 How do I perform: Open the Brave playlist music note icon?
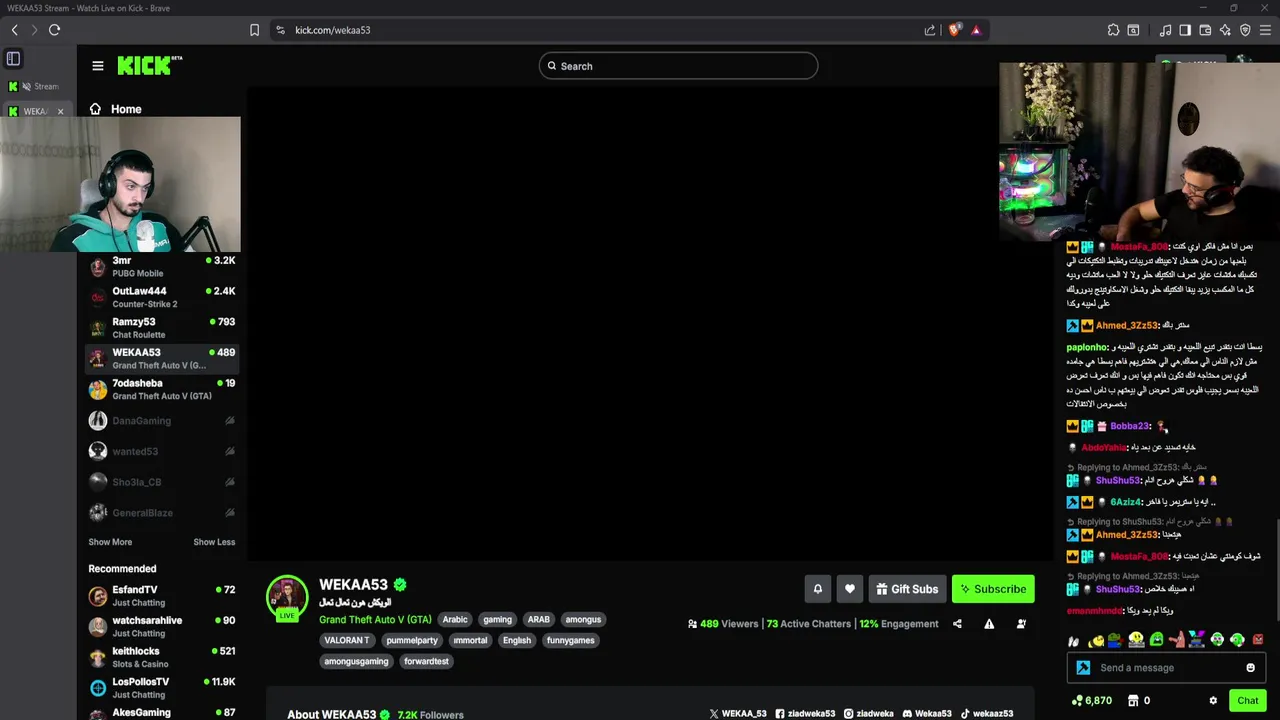click(1166, 30)
